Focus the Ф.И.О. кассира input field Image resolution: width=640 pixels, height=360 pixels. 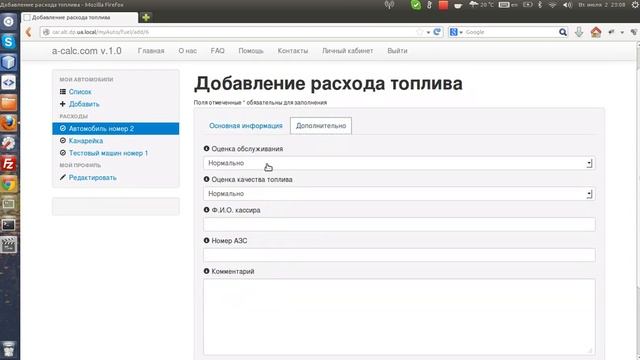[x=399, y=224]
